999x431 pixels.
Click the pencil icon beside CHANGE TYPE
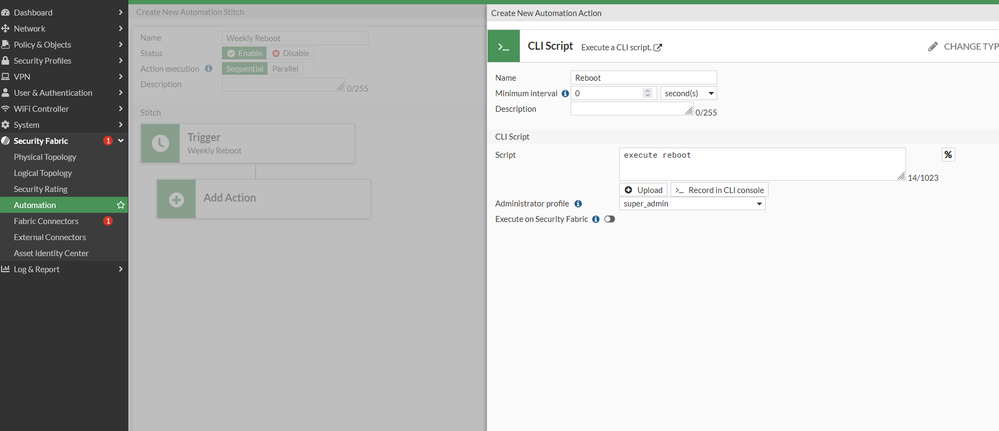933,47
